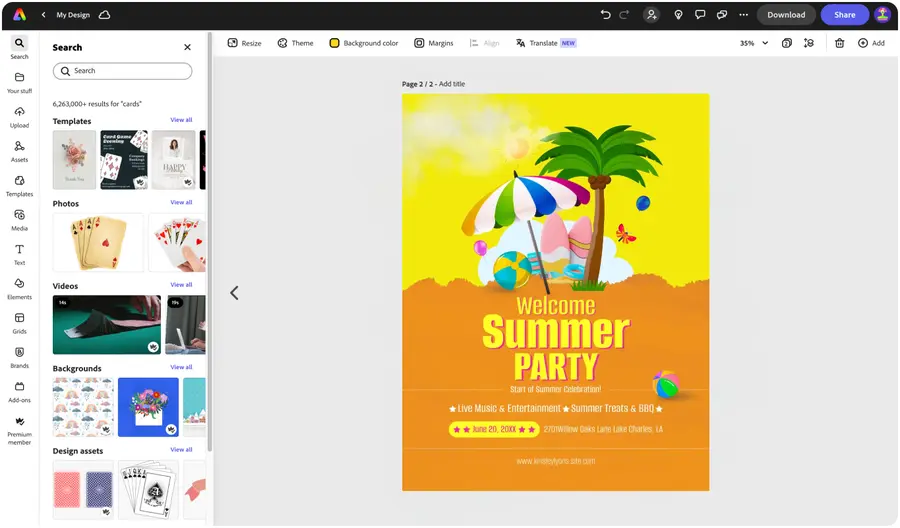Click the Download button

786,15
